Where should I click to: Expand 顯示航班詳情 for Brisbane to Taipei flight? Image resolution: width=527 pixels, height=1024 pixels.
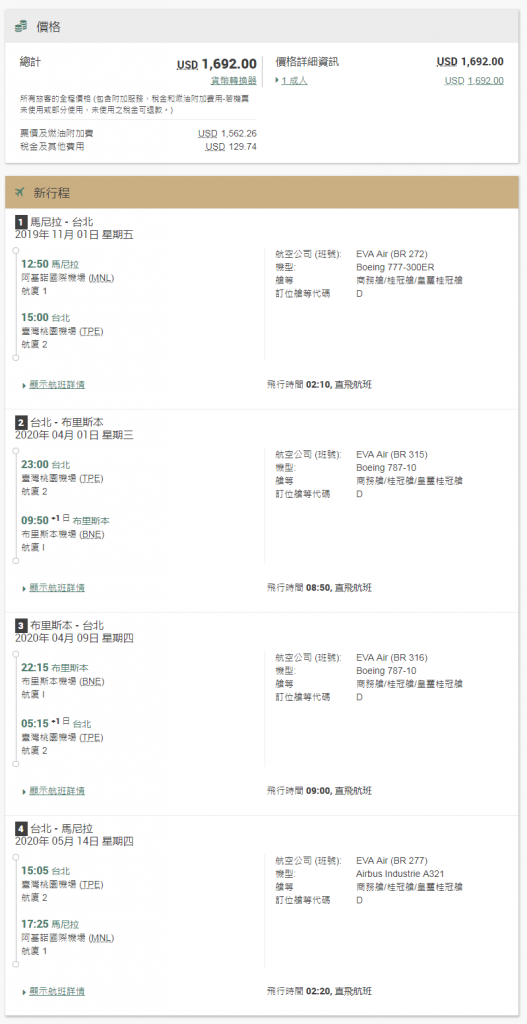(54, 791)
